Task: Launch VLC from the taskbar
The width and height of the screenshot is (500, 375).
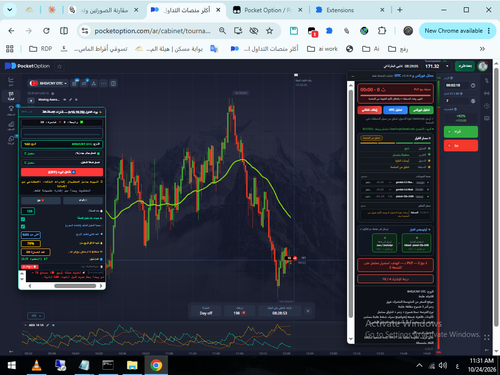Action: tap(36, 365)
